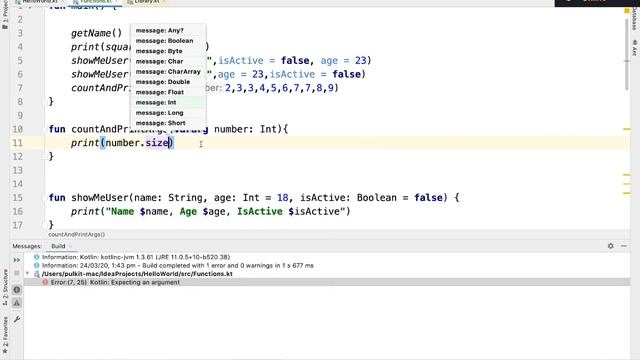Open the wrench settings icon in Messages sidebar
Screen dimensions: 640x360
[17, 319]
